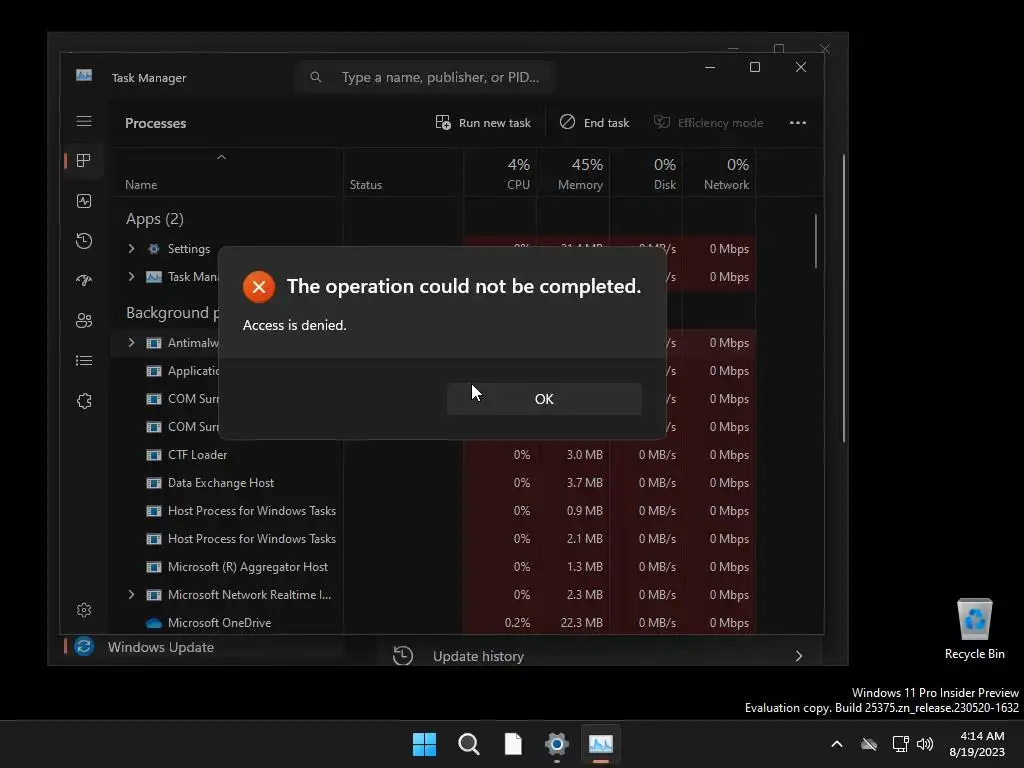Select Windows Update in Settings sidebar
Image resolution: width=1024 pixels, height=768 pixels.
click(x=161, y=647)
